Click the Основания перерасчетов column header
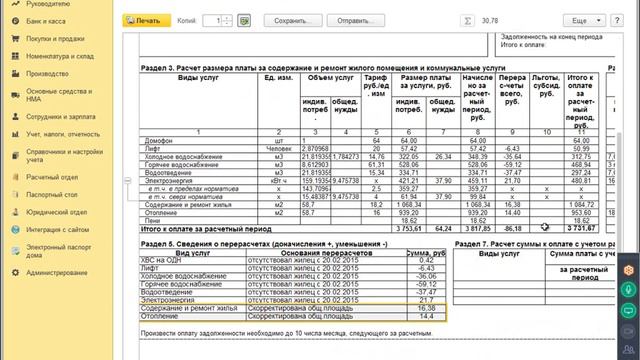 (x=327, y=253)
